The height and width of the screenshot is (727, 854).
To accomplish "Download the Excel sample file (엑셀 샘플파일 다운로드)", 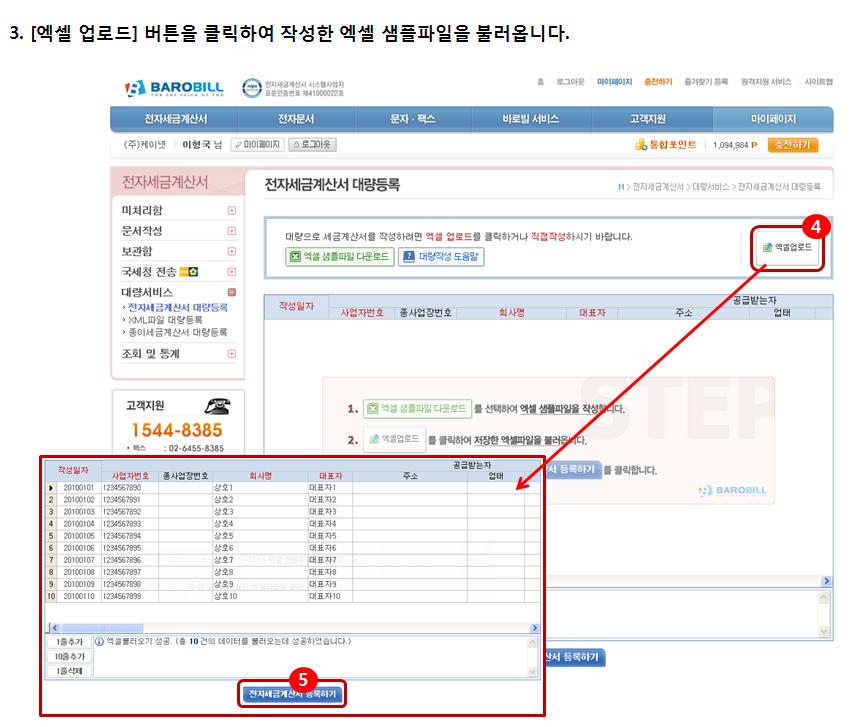I will [x=339, y=257].
